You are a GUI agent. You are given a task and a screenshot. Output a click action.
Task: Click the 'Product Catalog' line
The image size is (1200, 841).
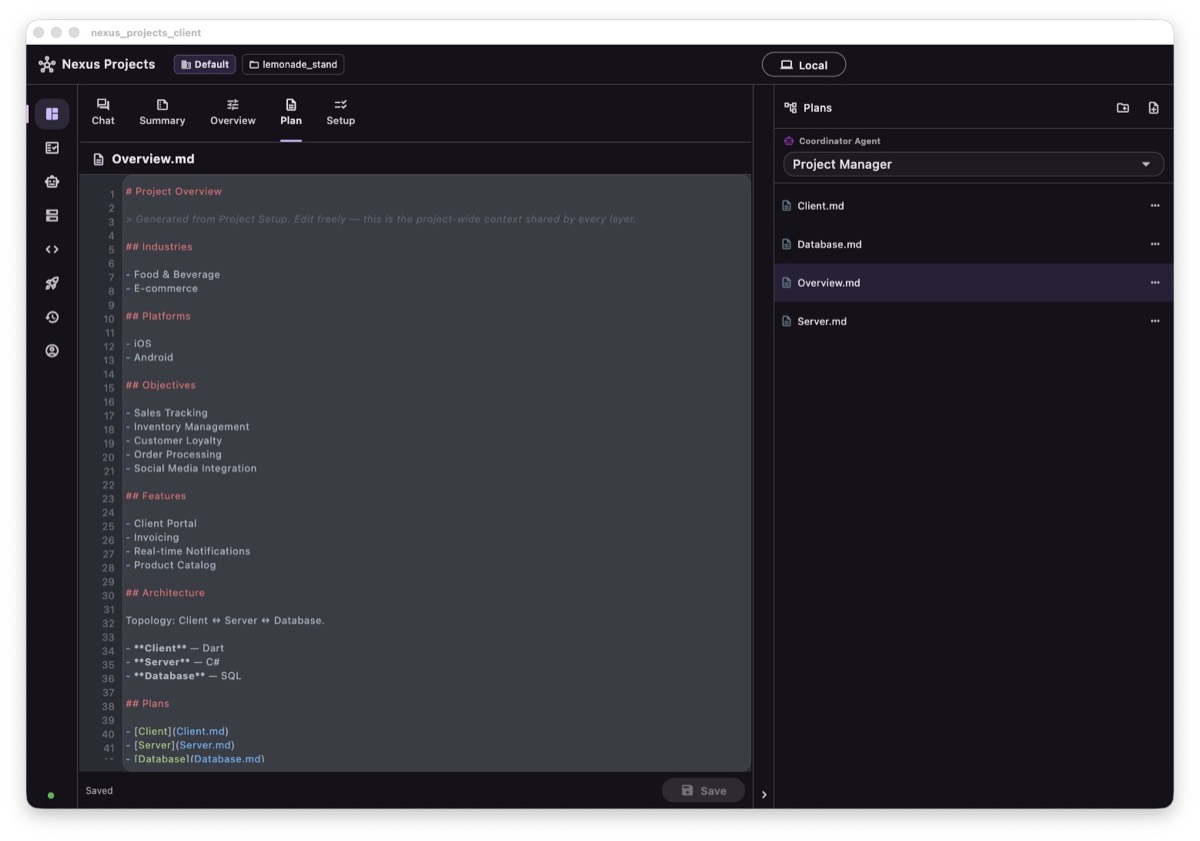point(171,566)
